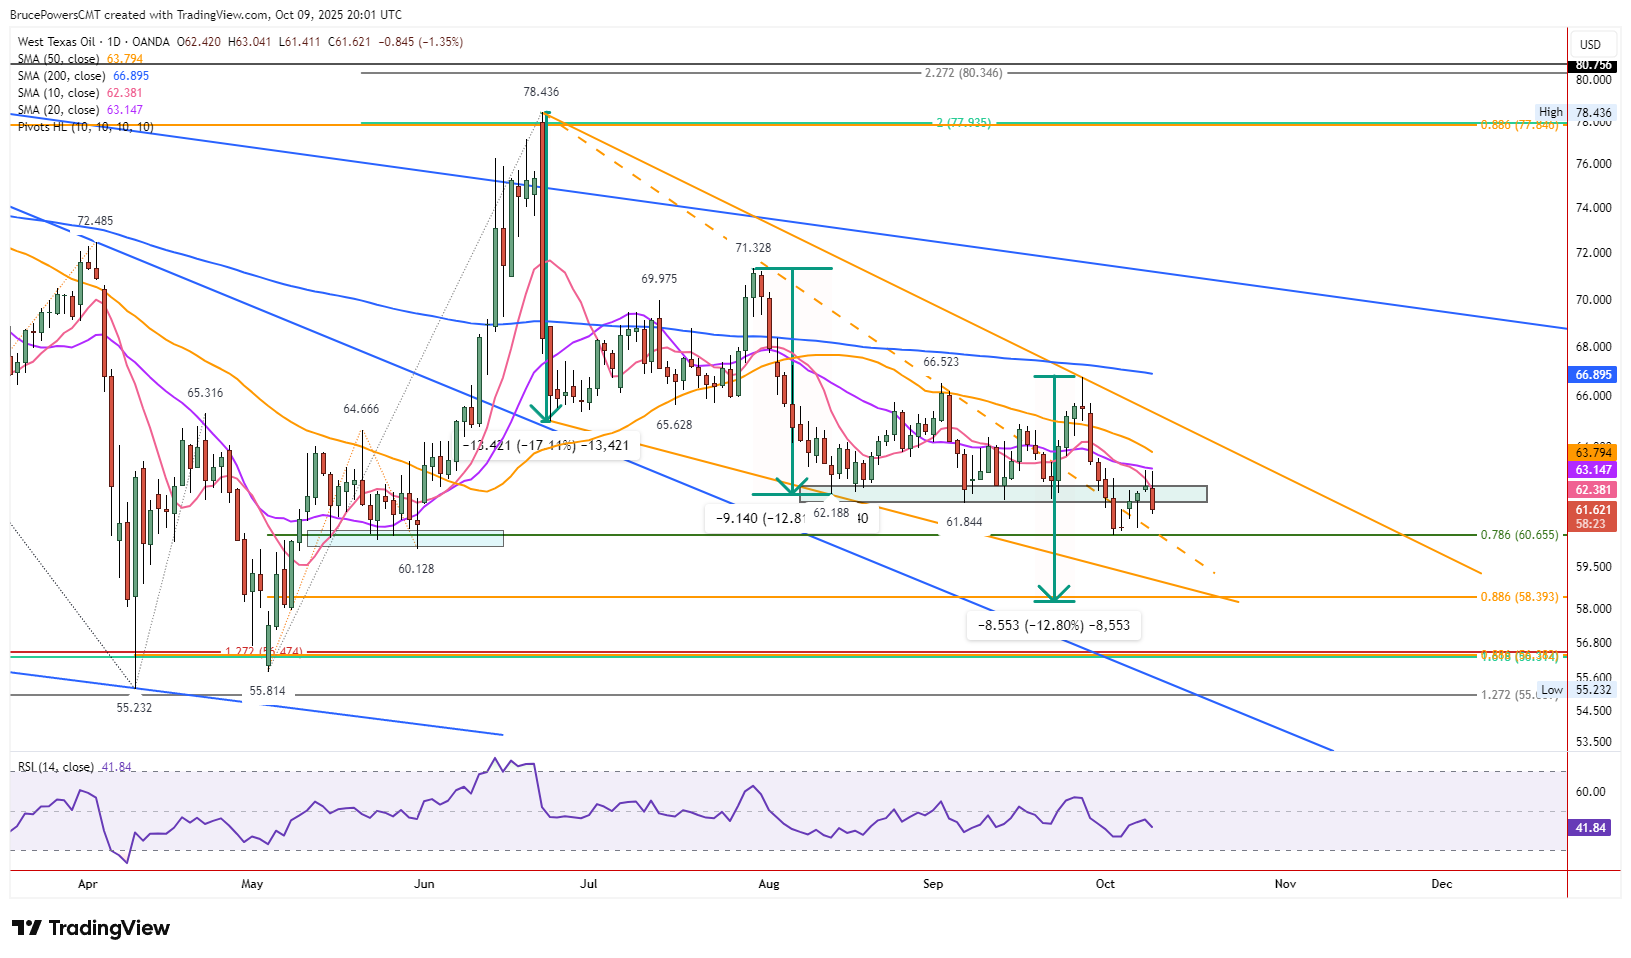
Task: Click the High 78.436 axis label
Action: [1575, 113]
